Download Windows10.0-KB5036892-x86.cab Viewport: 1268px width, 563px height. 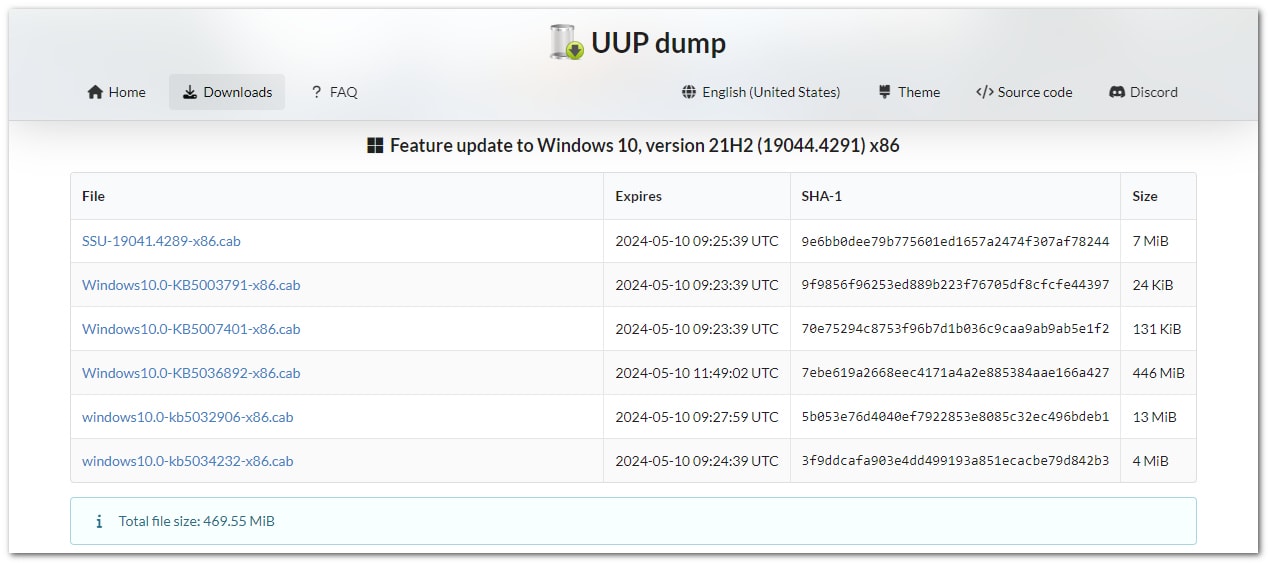(x=191, y=373)
